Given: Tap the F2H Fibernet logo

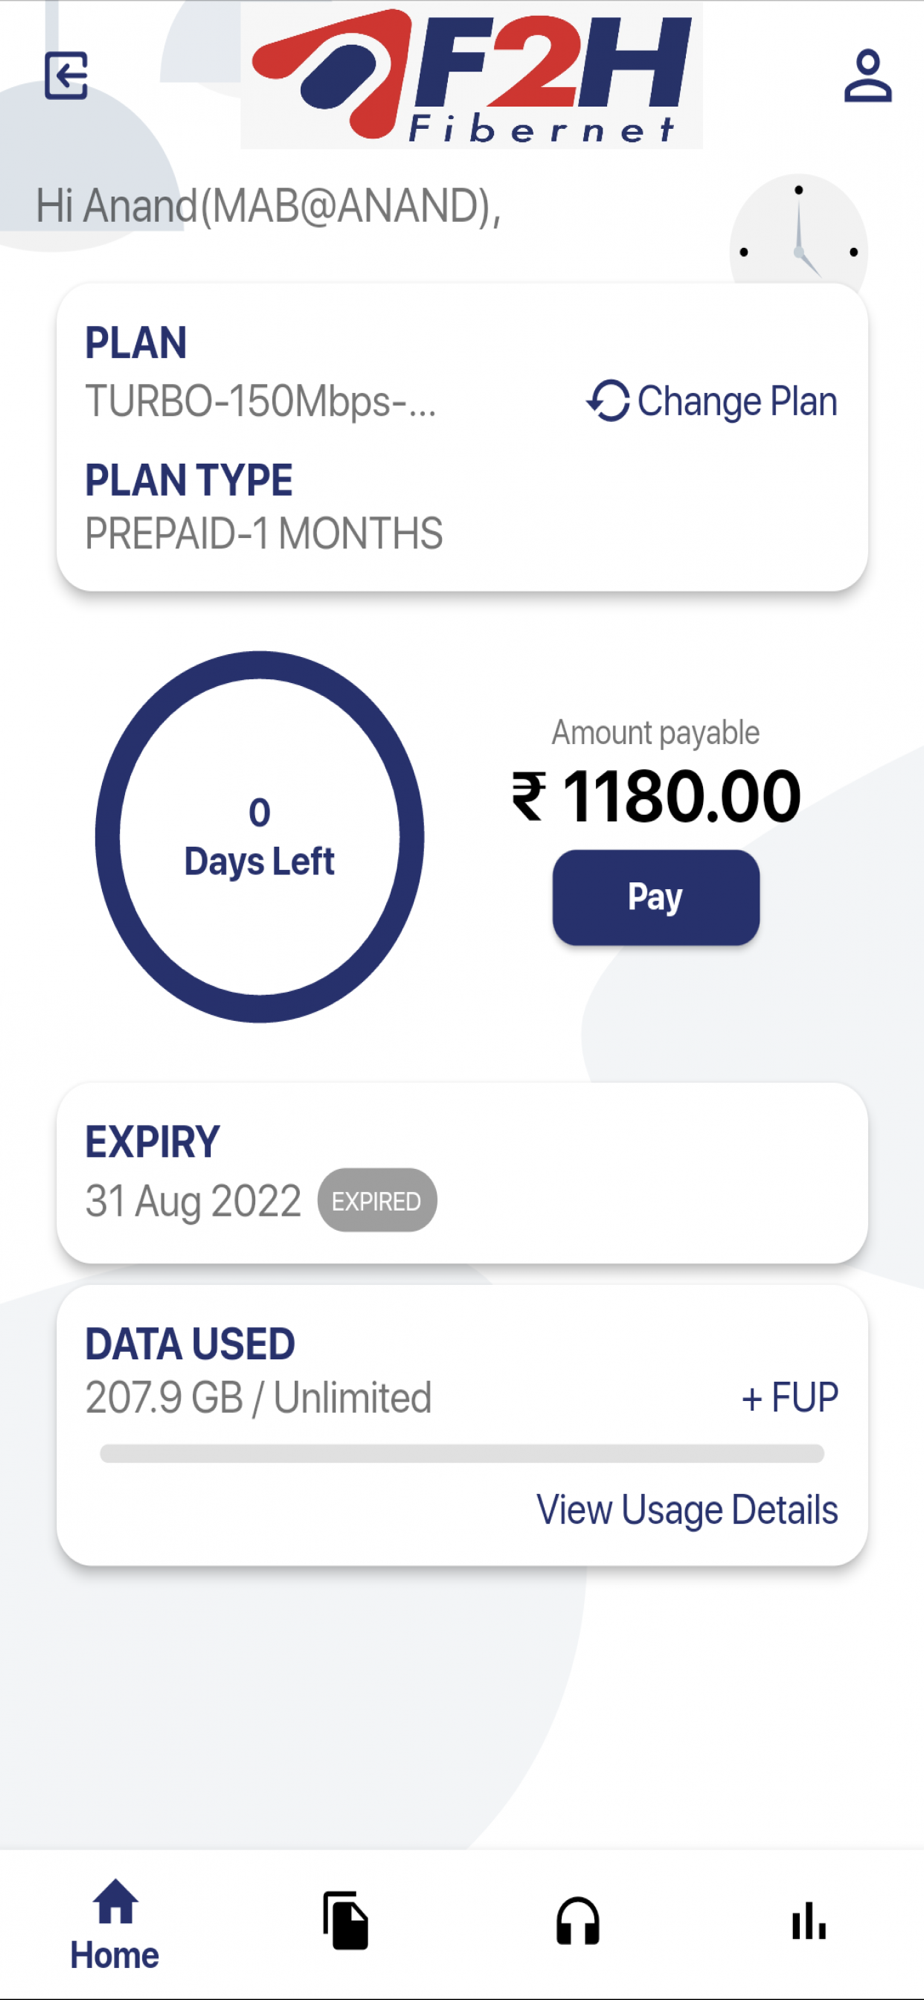Looking at the screenshot, I should pos(471,76).
